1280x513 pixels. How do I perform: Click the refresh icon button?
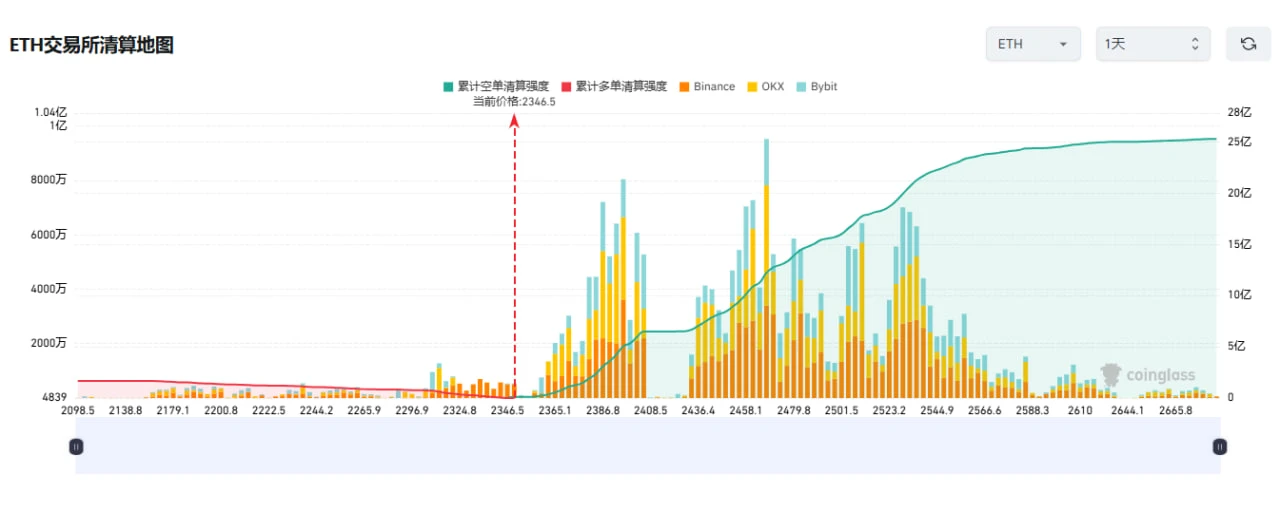point(1248,44)
